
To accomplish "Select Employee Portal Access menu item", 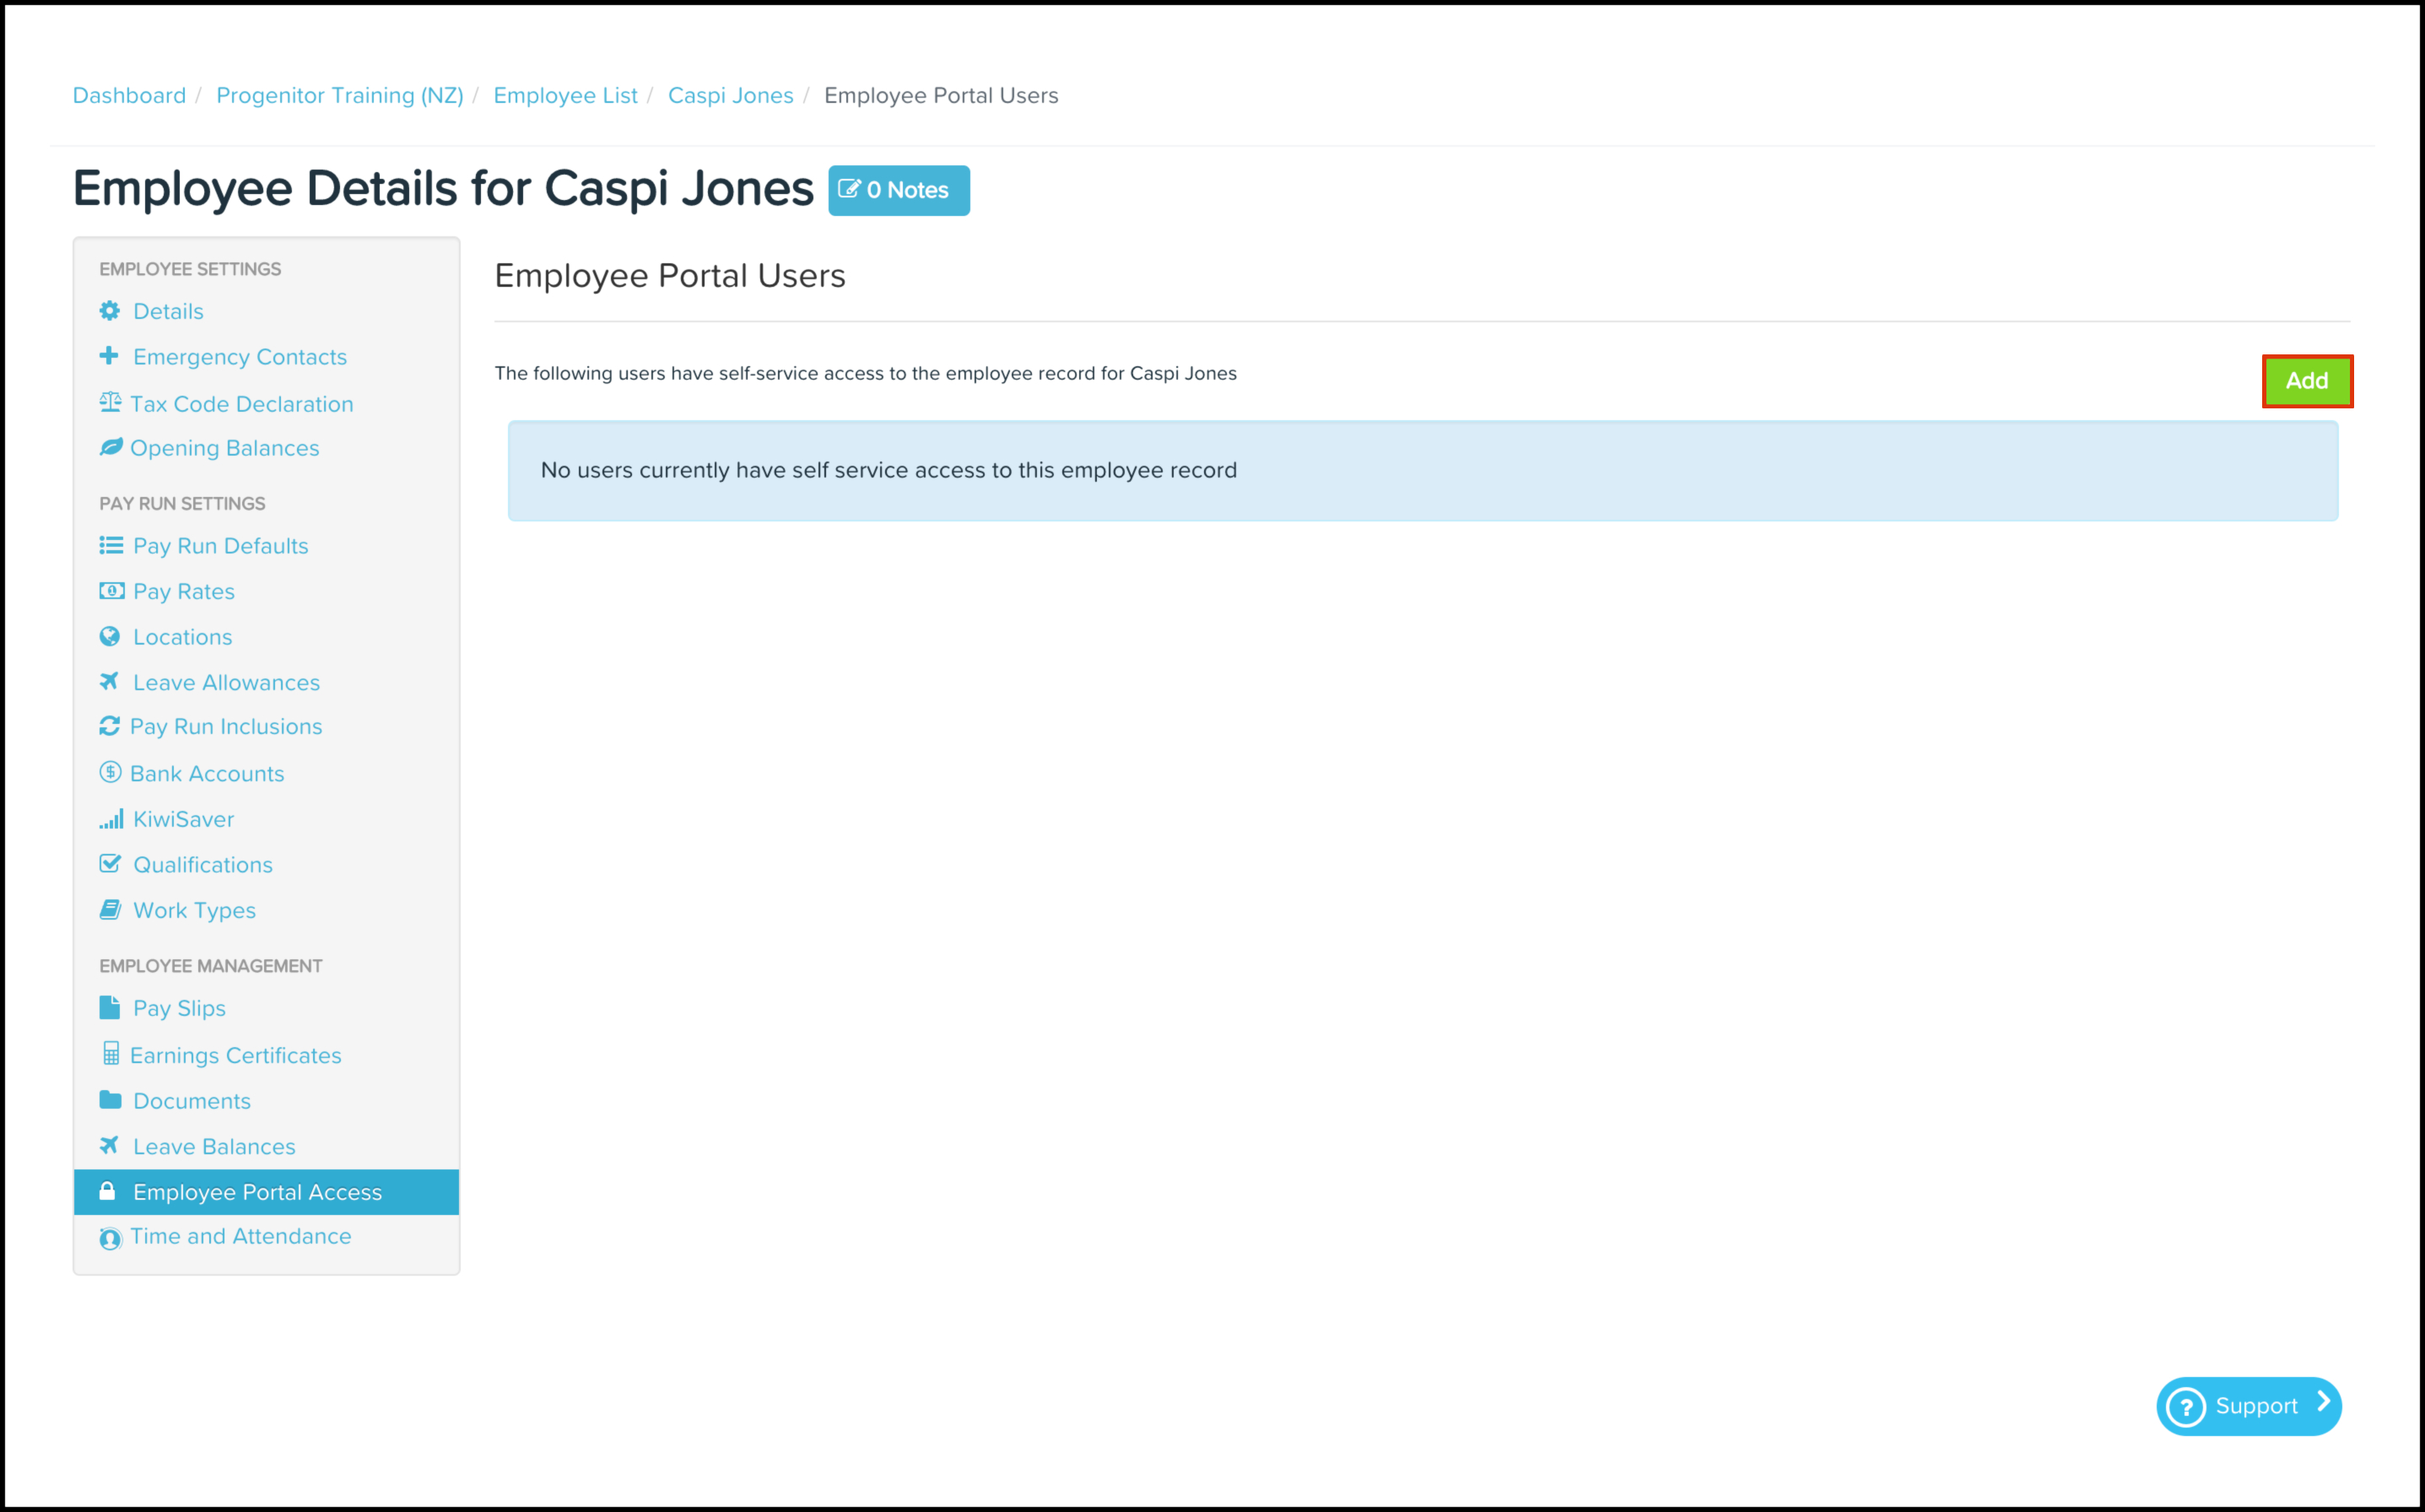I will pyautogui.click(x=257, y=1192).
